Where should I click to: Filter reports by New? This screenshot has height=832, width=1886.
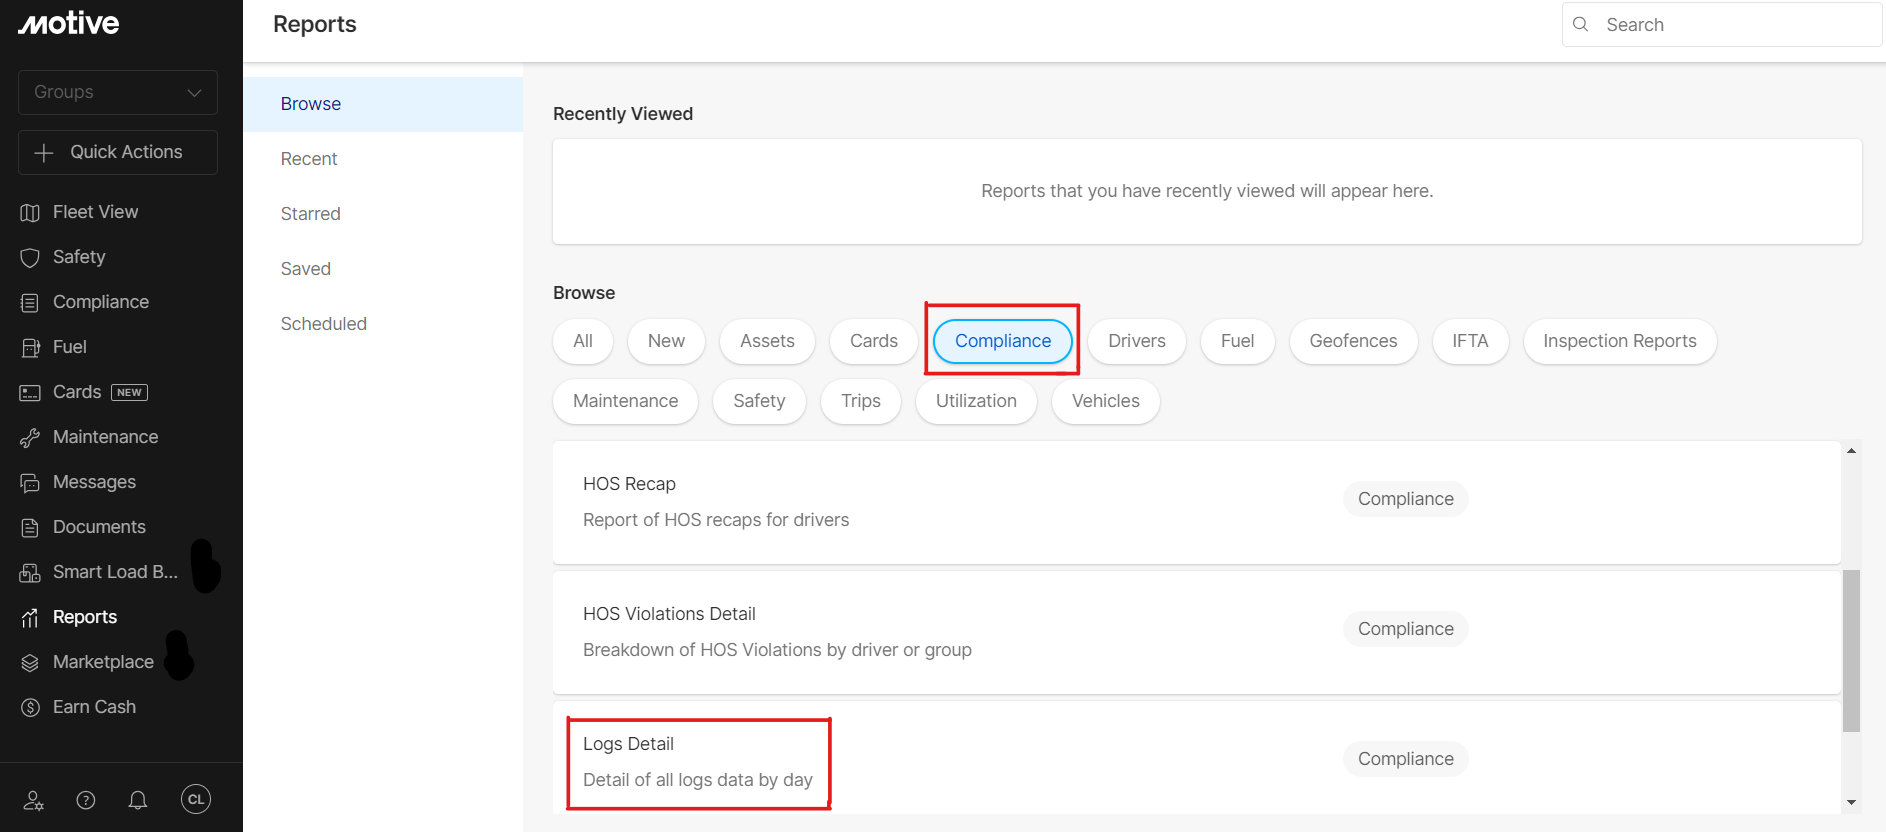point(666,341)
